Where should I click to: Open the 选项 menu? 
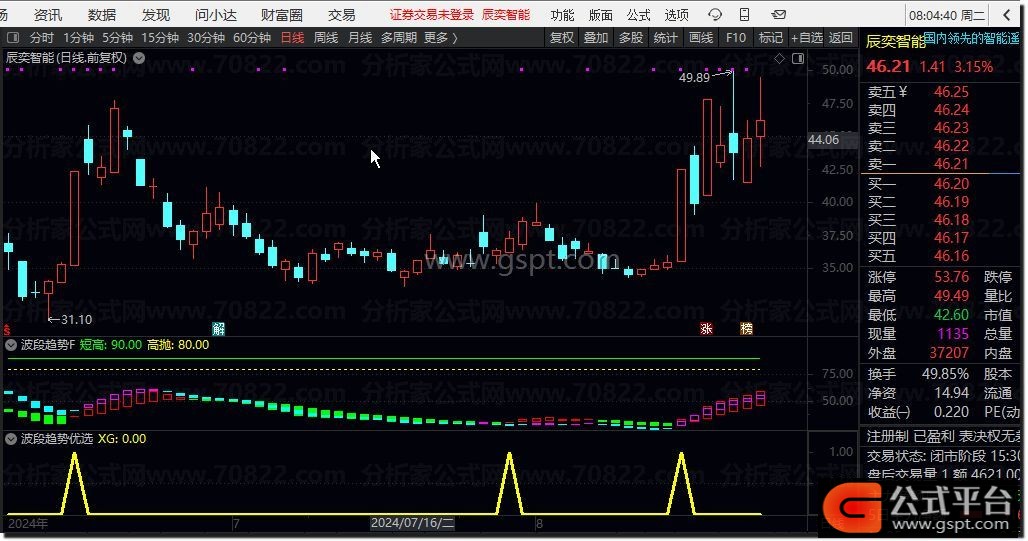(x=676, y=14)
